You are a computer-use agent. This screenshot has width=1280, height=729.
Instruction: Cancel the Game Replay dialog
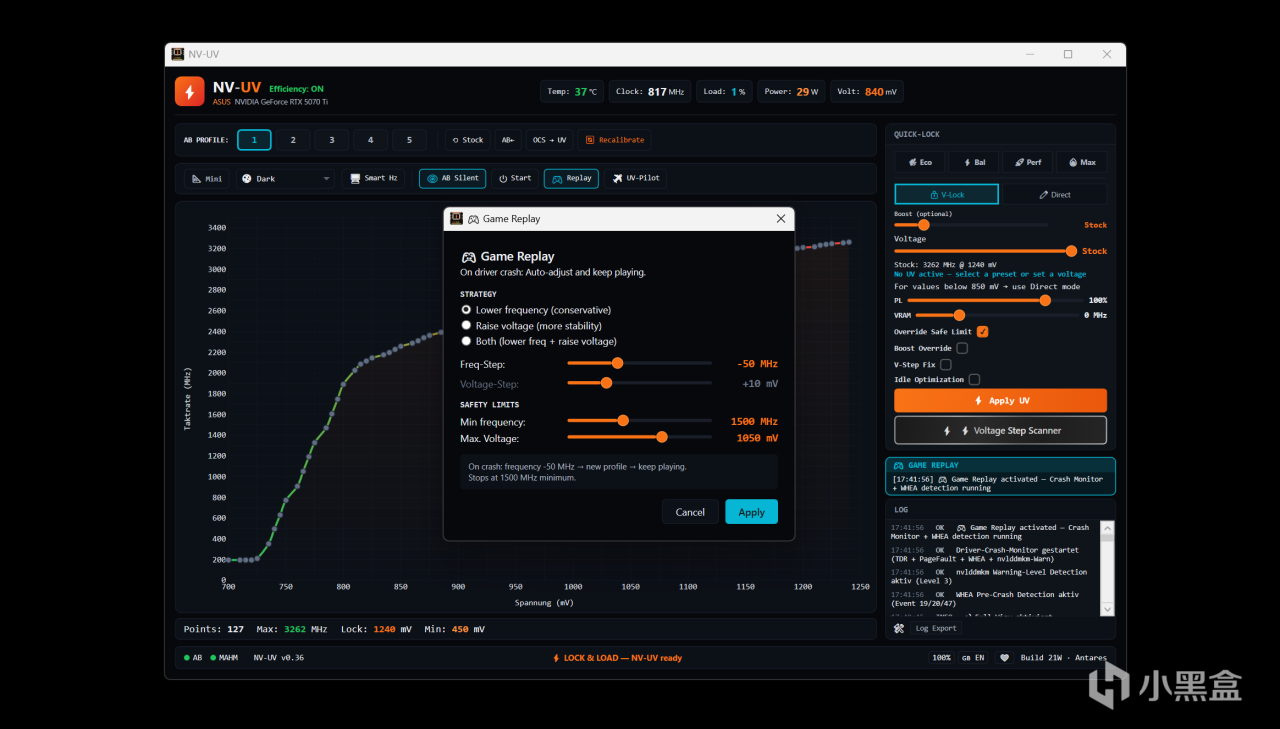tap(690, 512)
